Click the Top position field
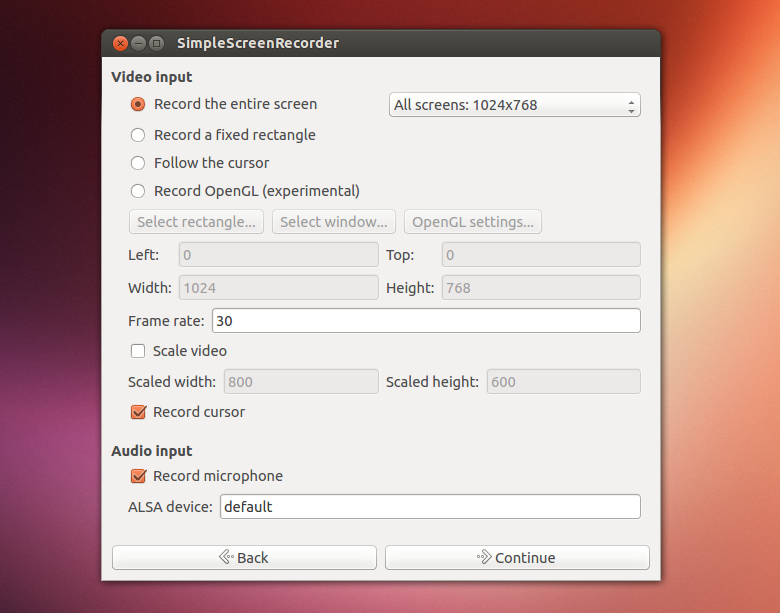 [x=541, y=255]
